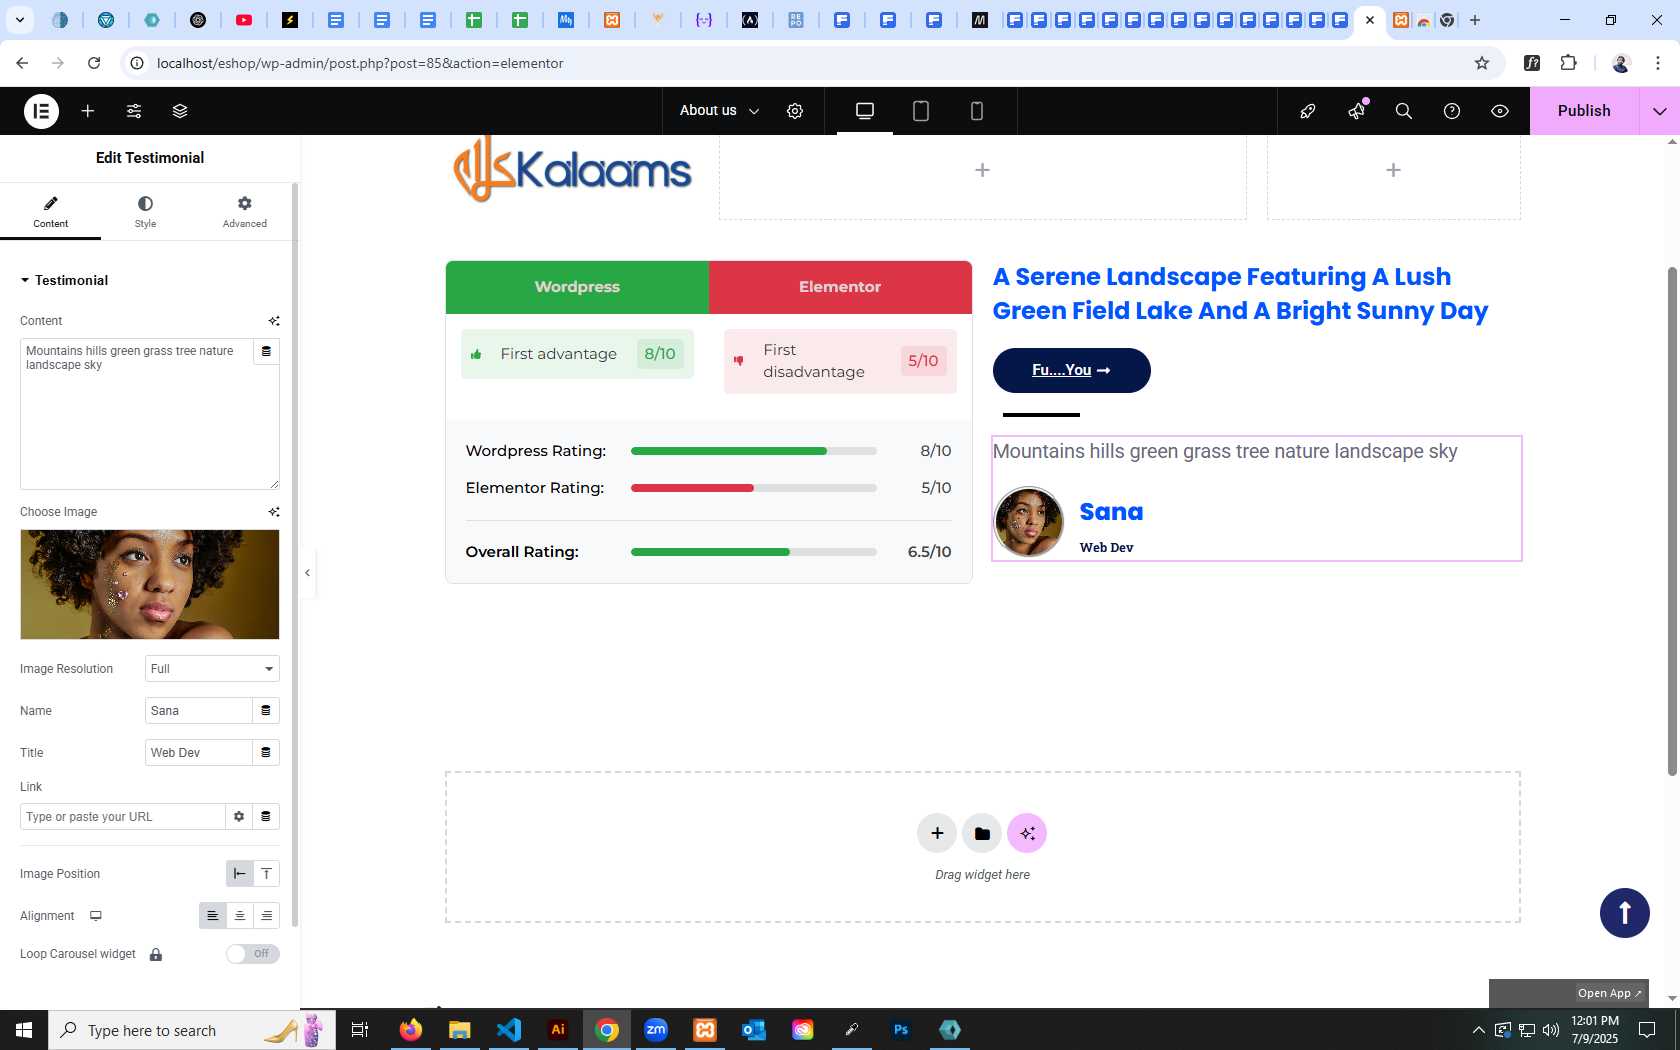The image size is (1680, 1050).
Task: Click the Sana testimonial name
Action: pos(1111,512)
